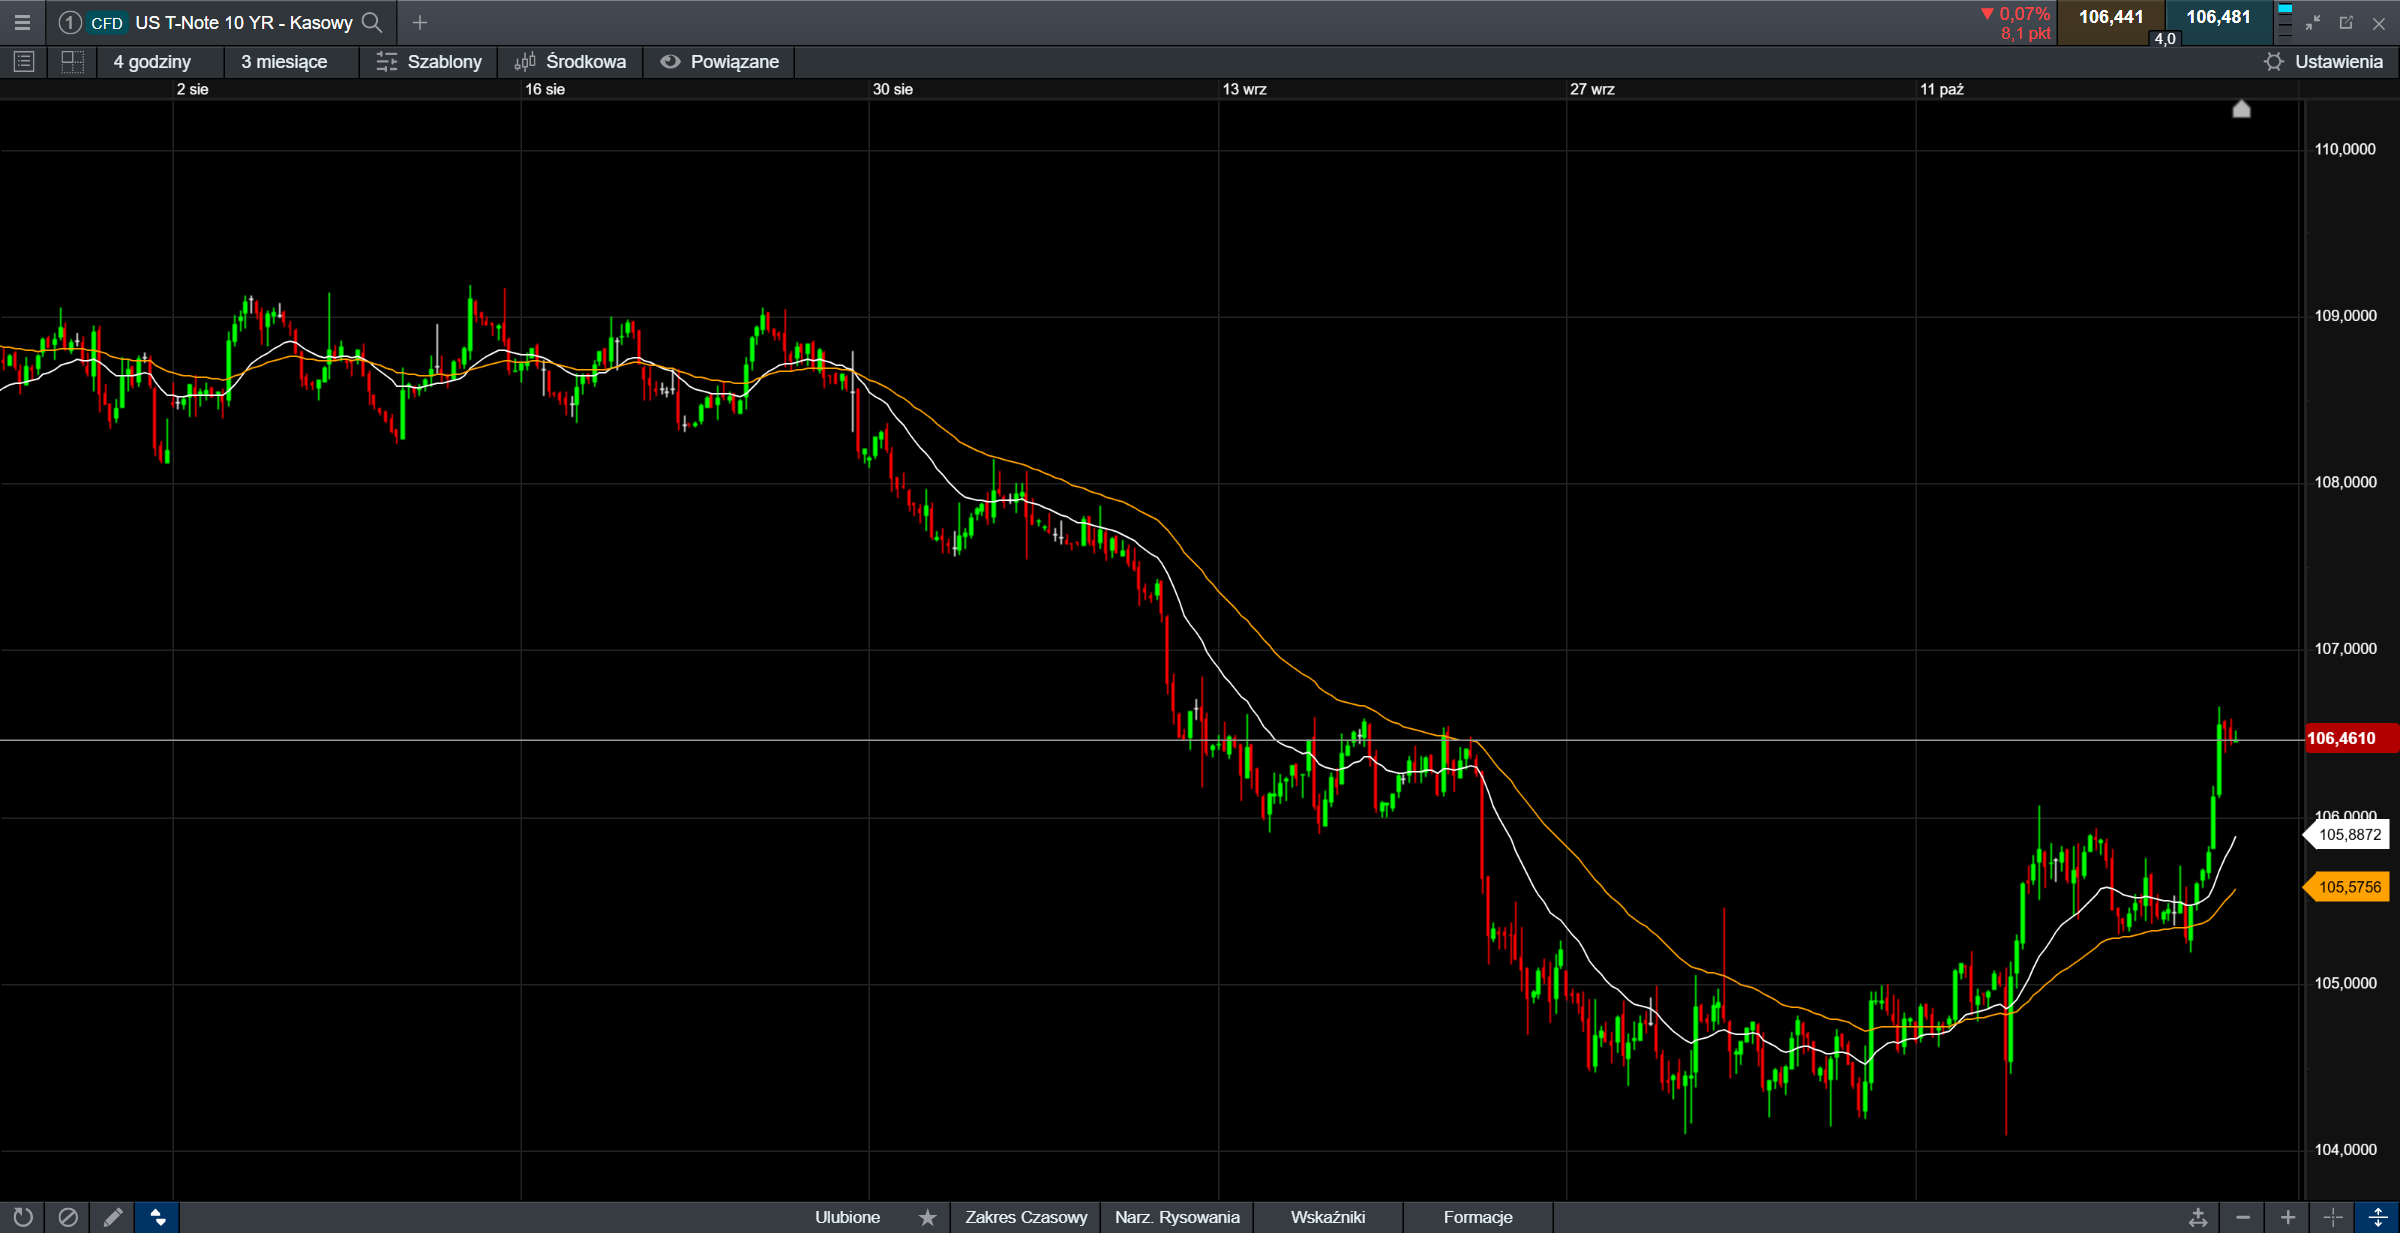Click the sell price 106,441 button
The image size is (2400, 1233).
pos(2110,18)
